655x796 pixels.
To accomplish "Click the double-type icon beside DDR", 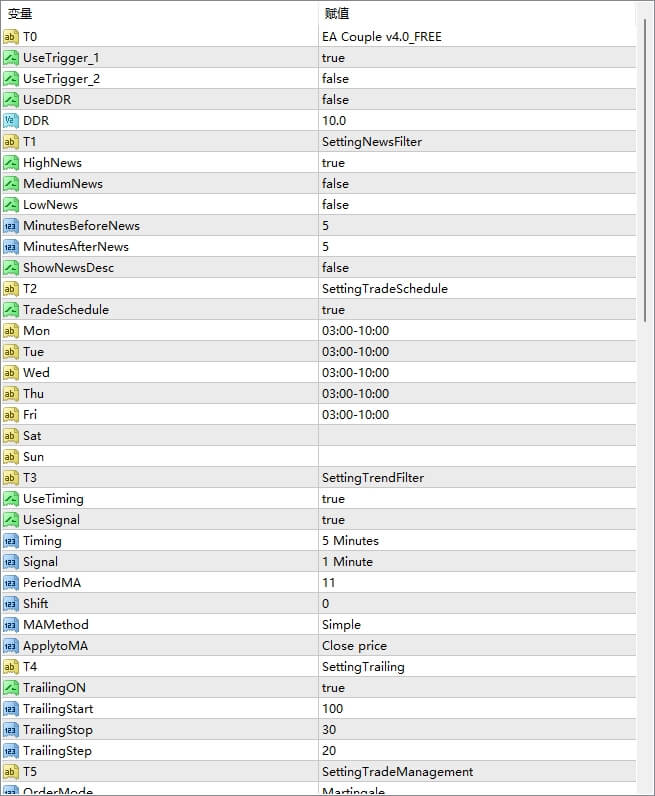I will tap(11, 121).
